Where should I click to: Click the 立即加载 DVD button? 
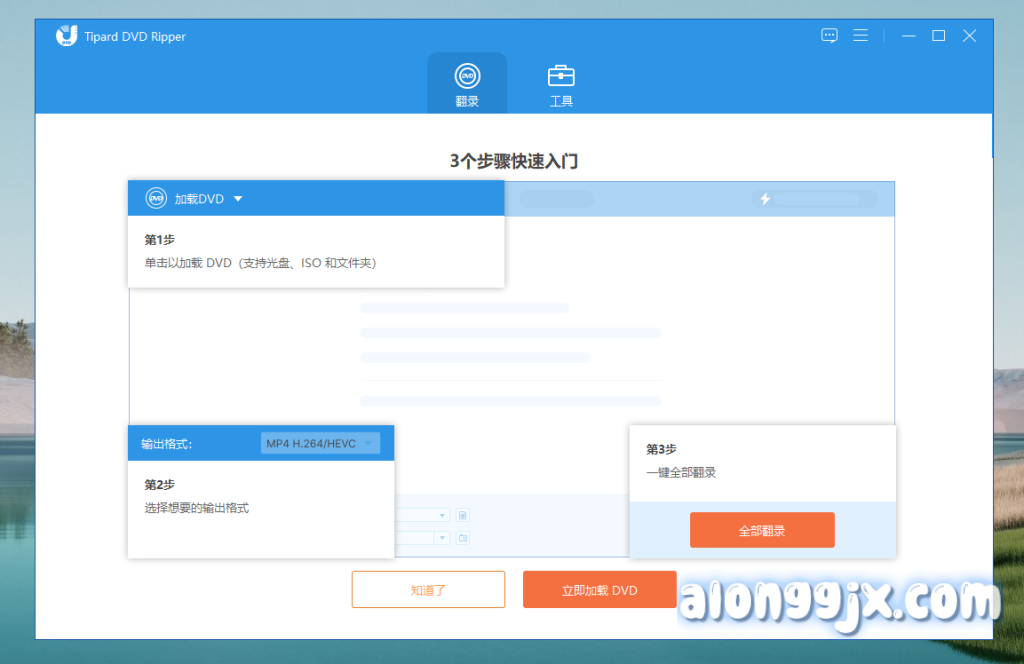coord(599,590)
